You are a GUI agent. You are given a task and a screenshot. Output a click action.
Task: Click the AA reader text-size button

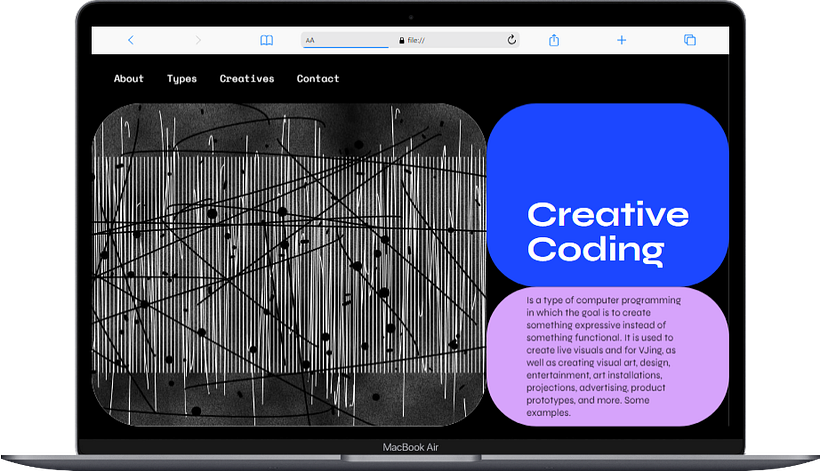[310, 40]
